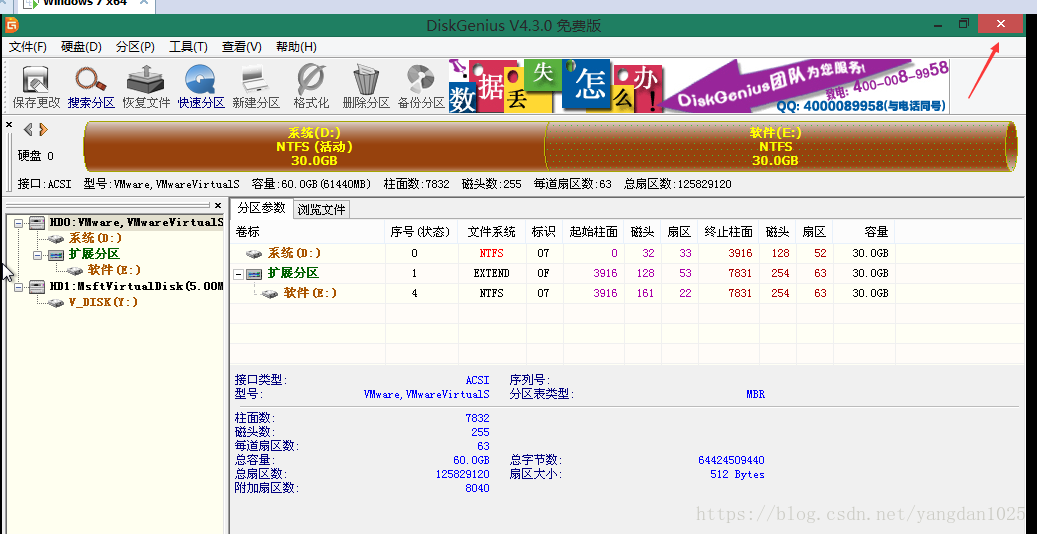Screen dimensions: 1037x534
Task: Click the Save Changes (保存更改) toolbar icon
Action: (x=36, y=87)
